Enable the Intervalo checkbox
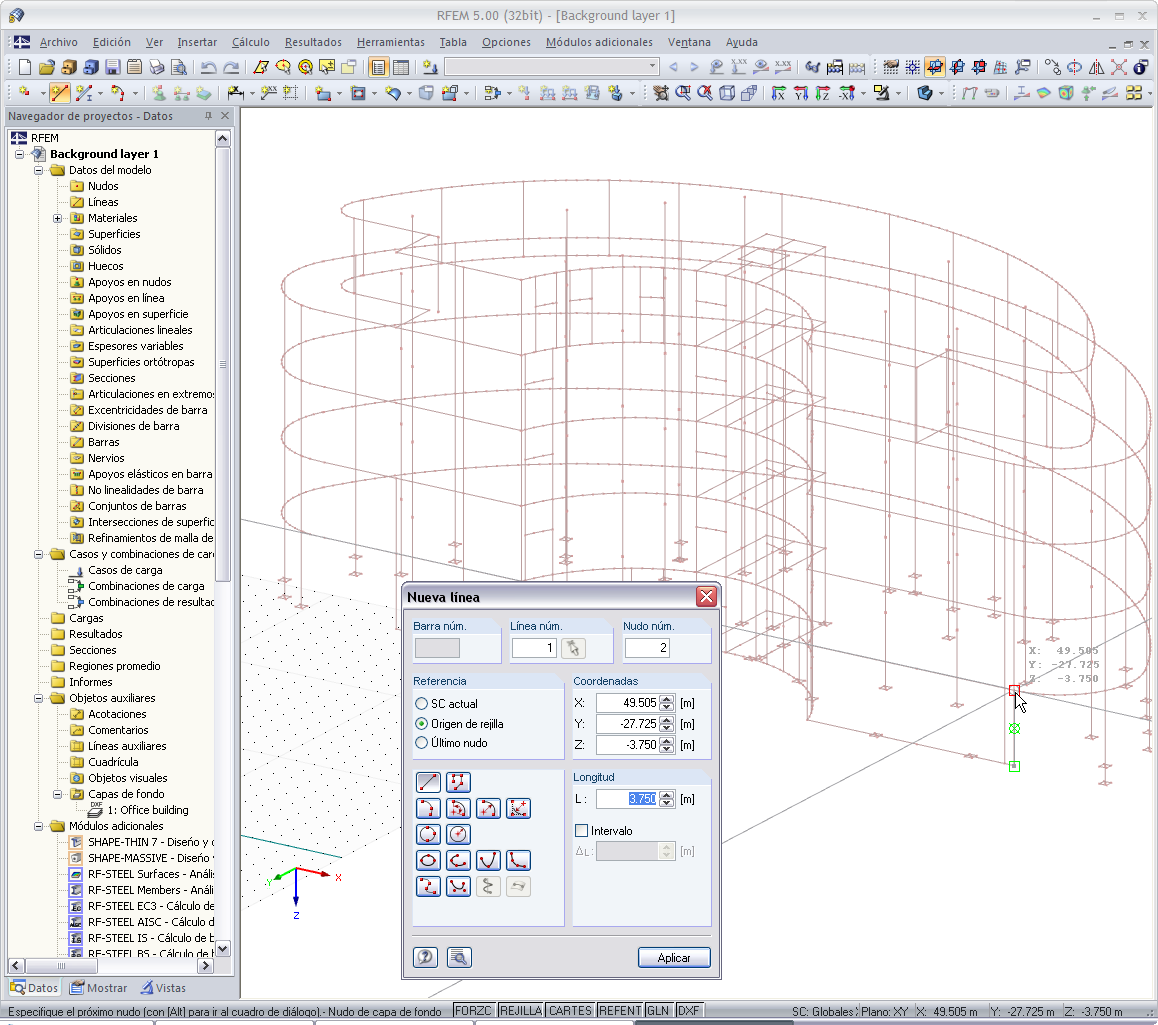The height and width of the screenshot is (1025, 1158). click(582, 830)
